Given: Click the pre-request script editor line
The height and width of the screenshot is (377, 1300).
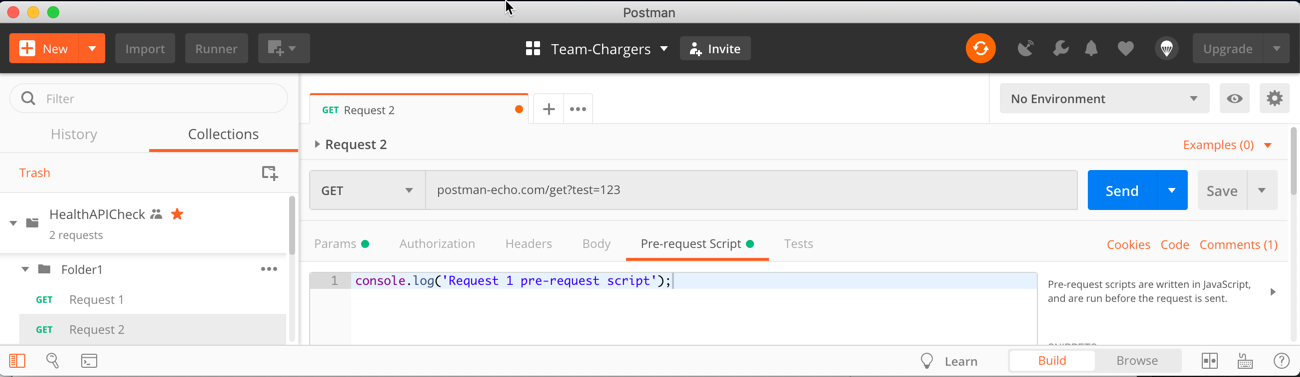Looking at the screenshot, I should [x=694, y=281].
